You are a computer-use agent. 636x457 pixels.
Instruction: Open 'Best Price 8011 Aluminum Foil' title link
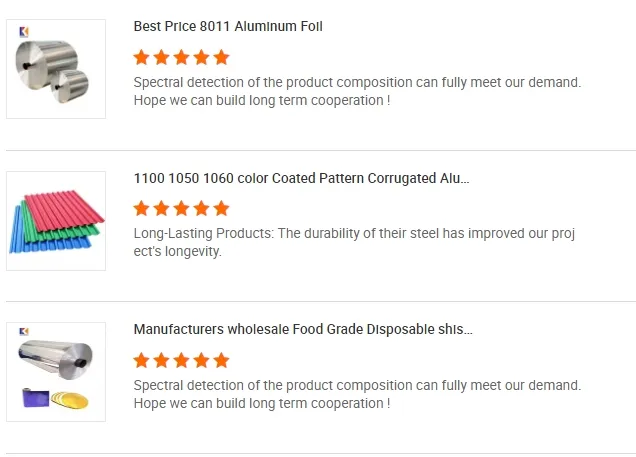click(228, 26)
